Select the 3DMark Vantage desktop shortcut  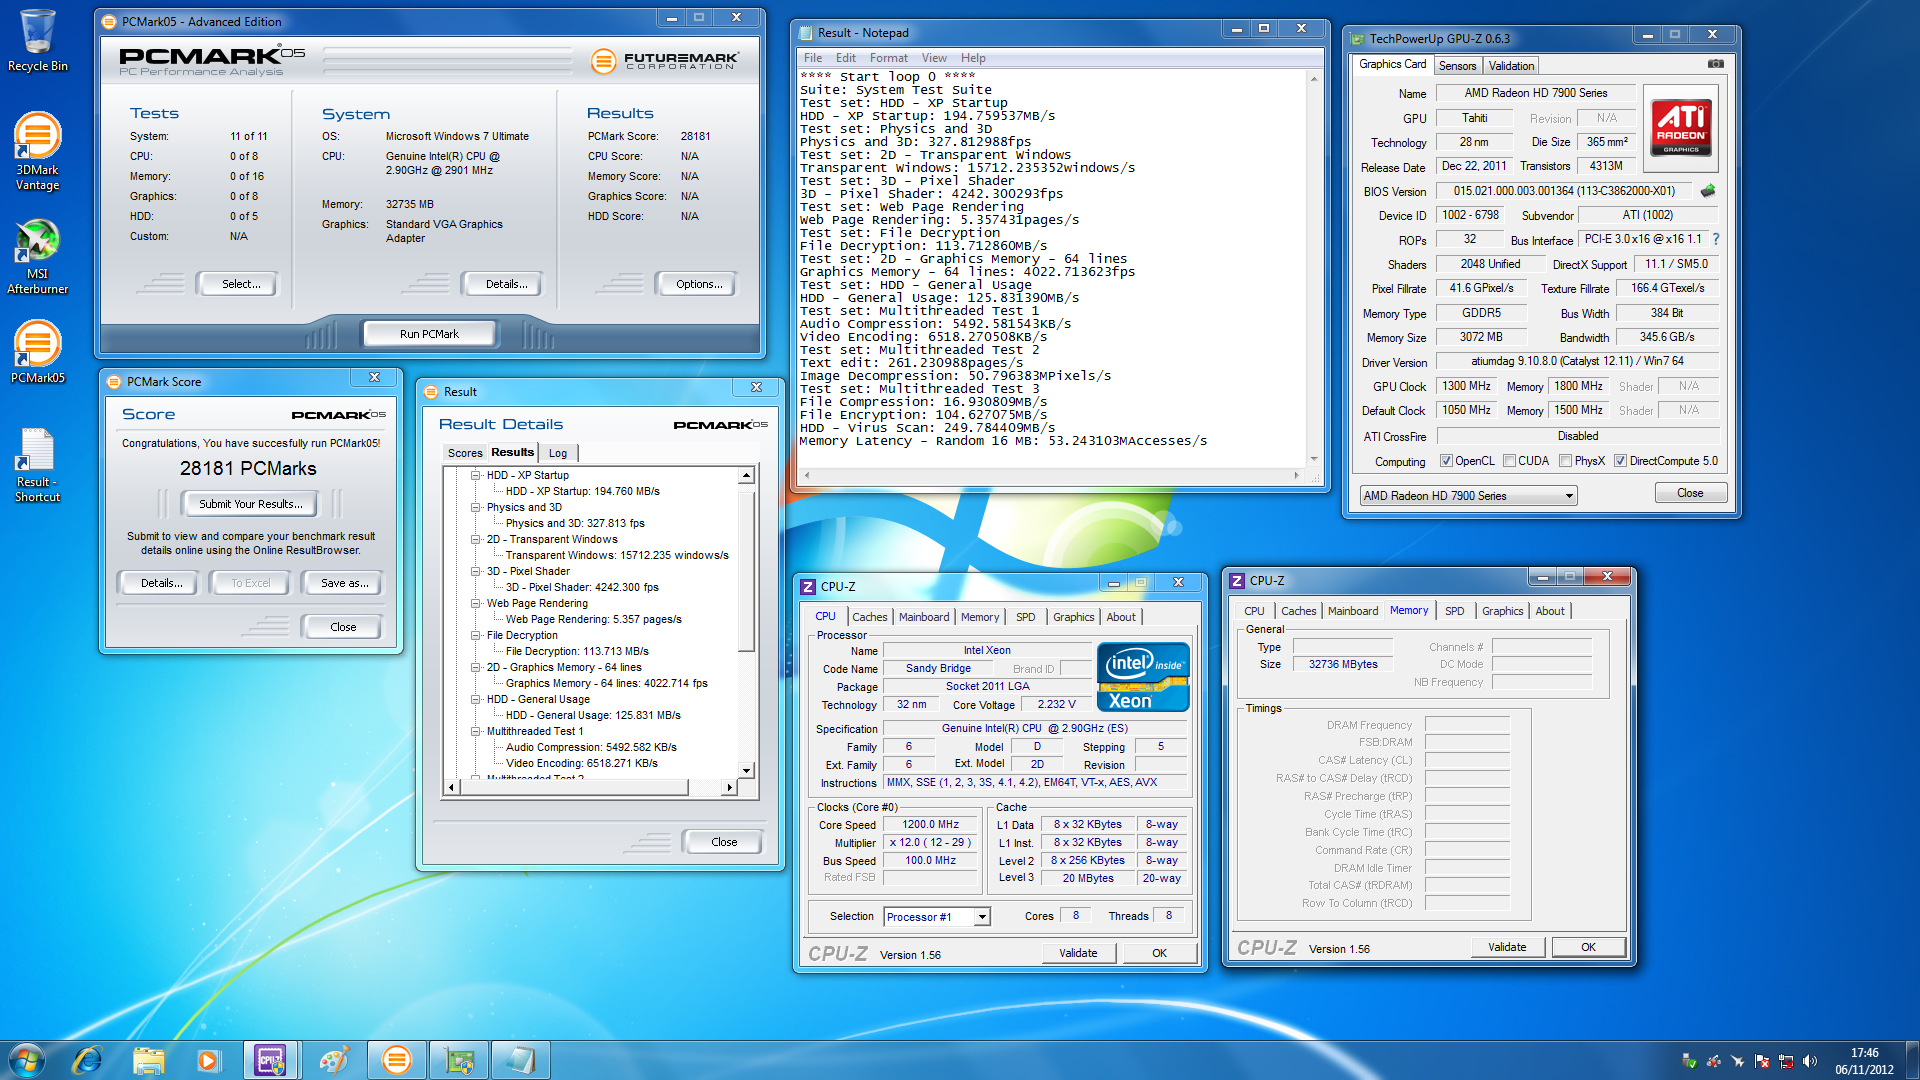click(37, 150)
